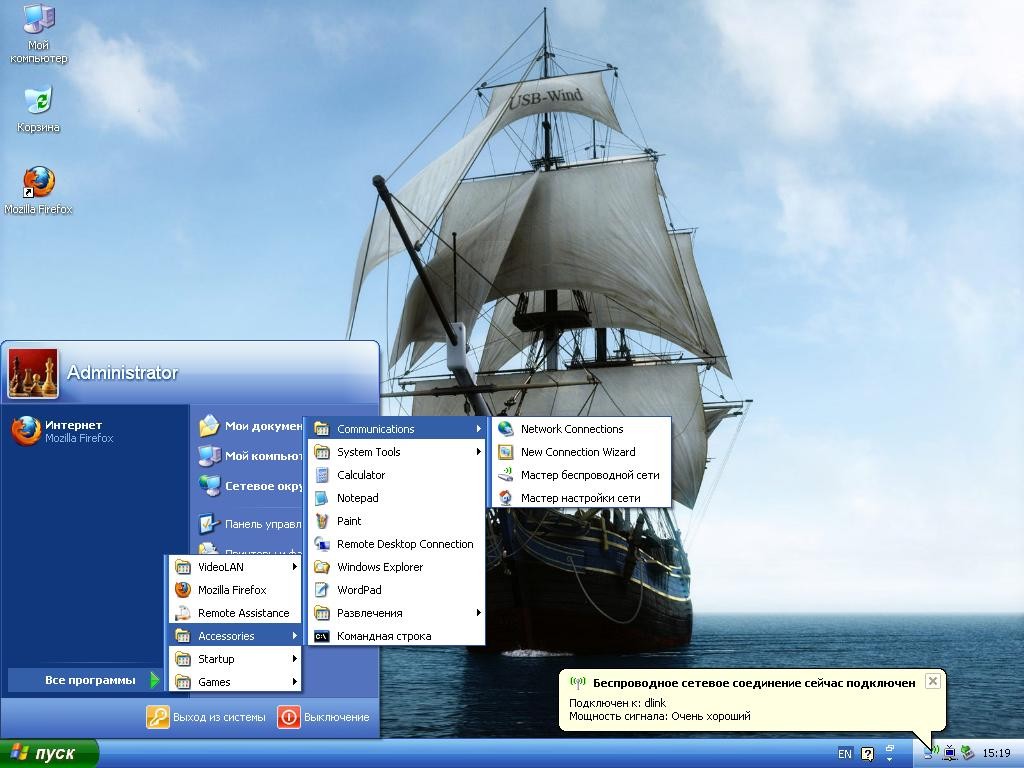
Task: Click the EN language indicator
Action: 844,754
